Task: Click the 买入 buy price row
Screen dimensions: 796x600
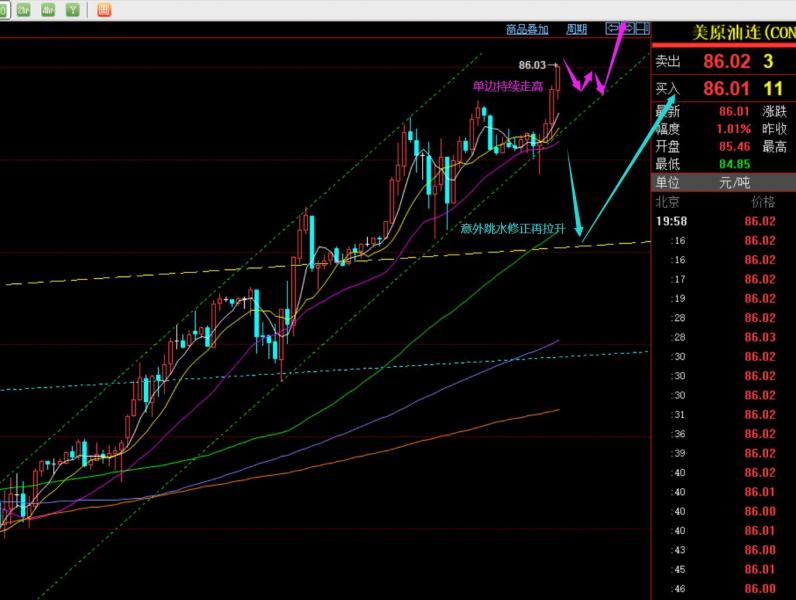Action: pos(722,88)
